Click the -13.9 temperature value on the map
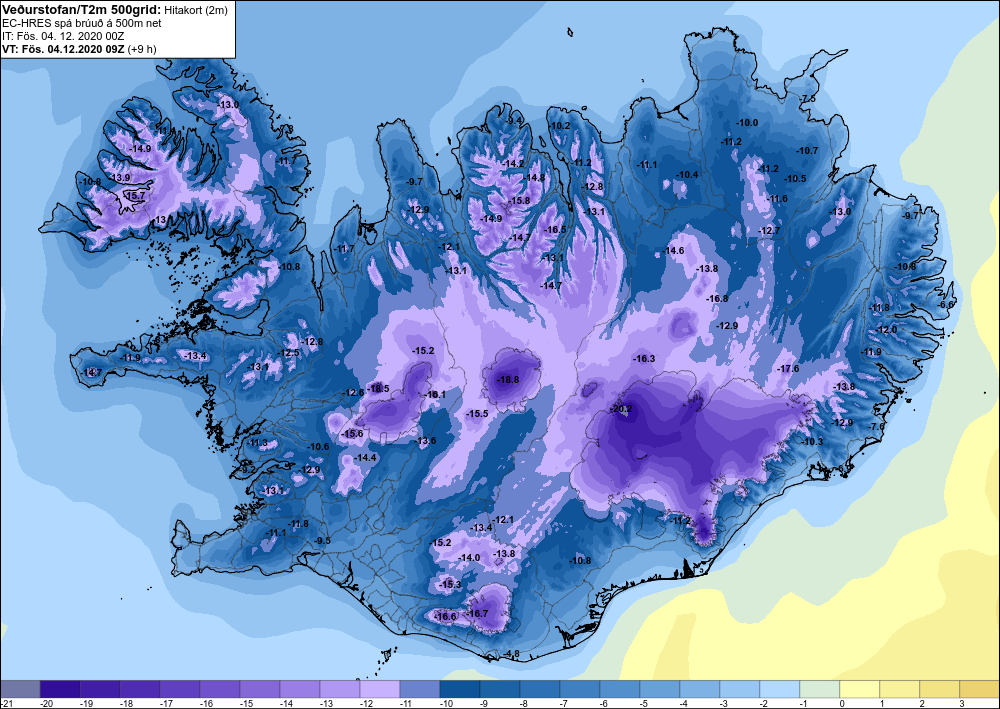This screenshot has height=709, width=1000. (x=119, y=177)
